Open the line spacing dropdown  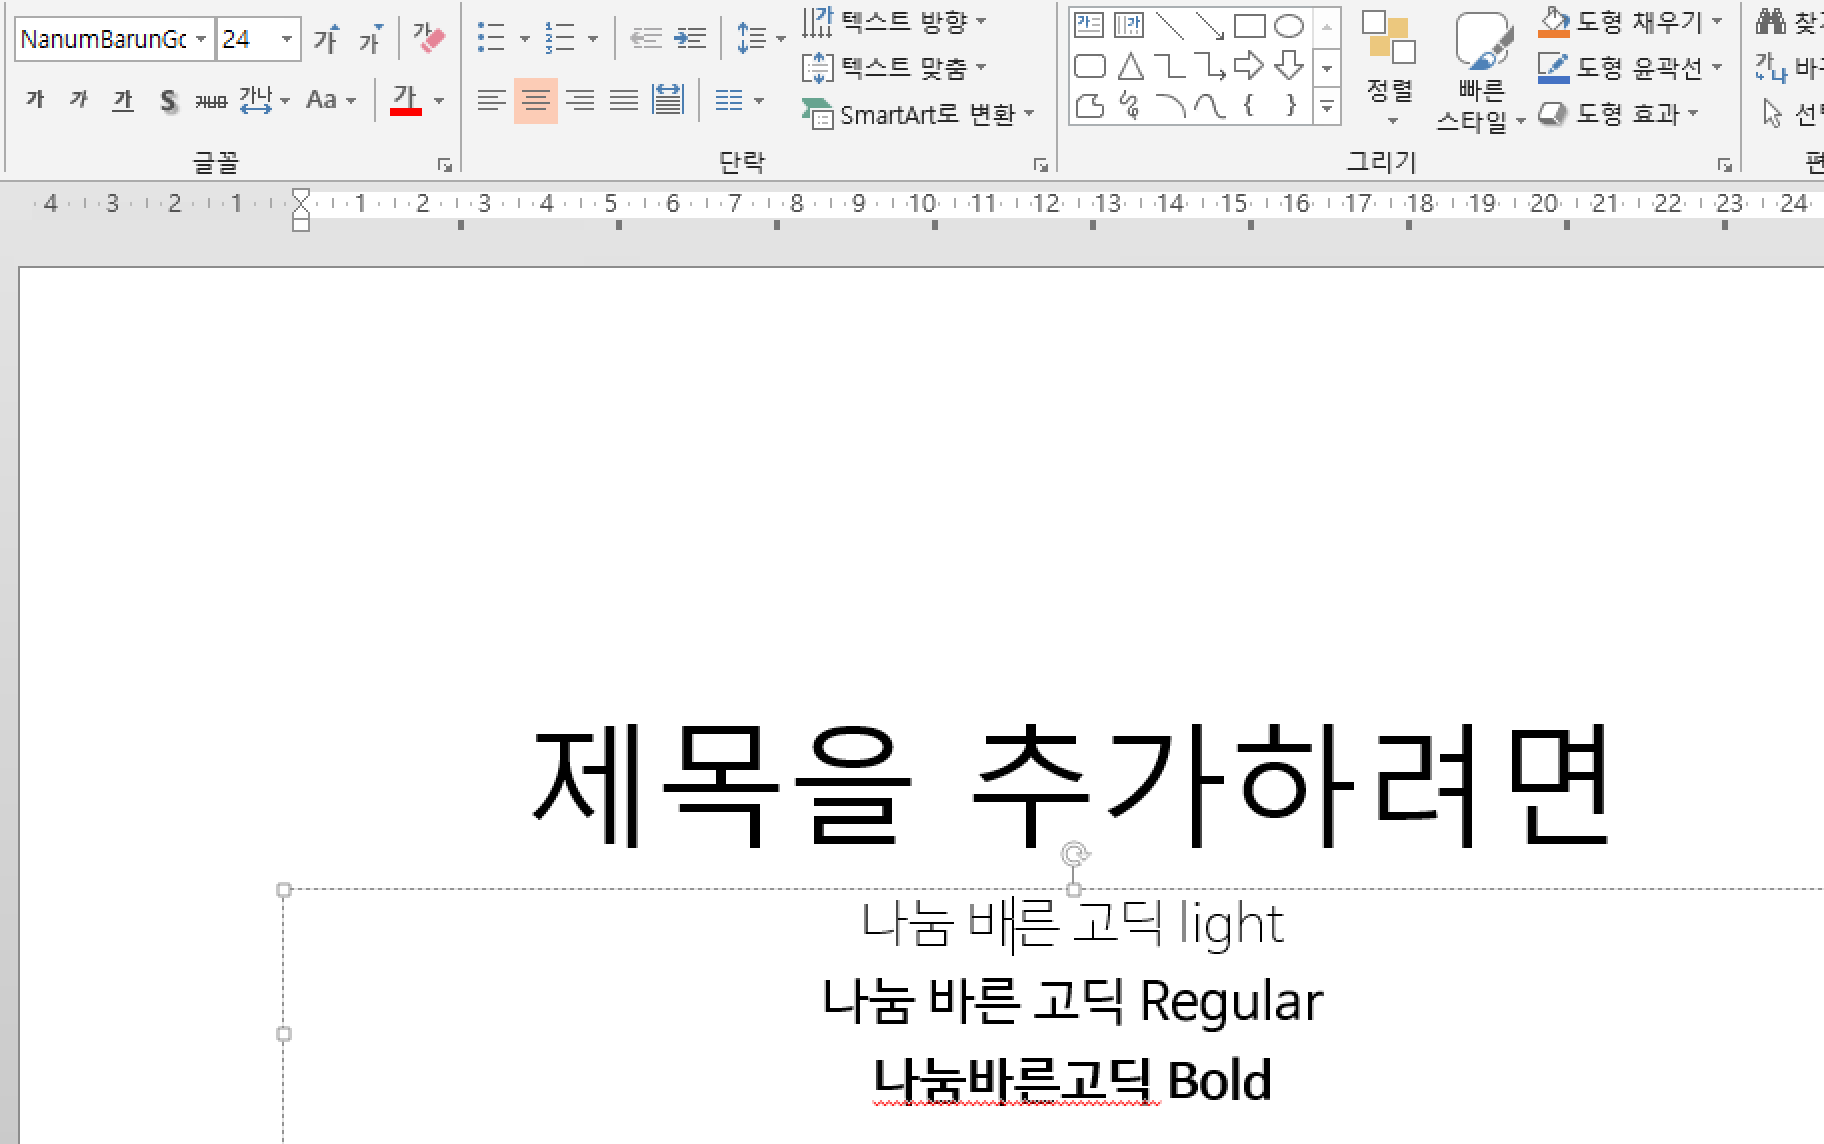(x=760, y=39)
